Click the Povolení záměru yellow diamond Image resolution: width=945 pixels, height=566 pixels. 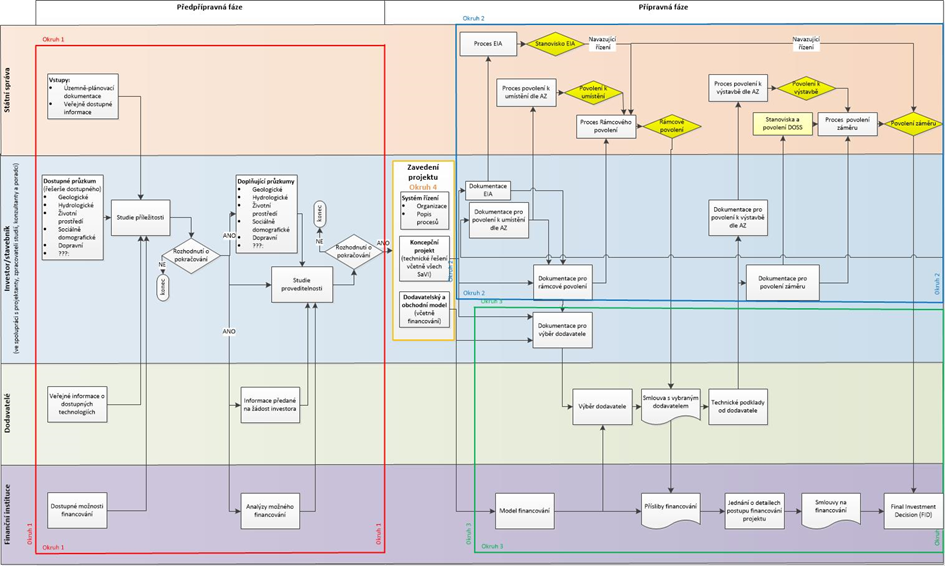[913, 124]
